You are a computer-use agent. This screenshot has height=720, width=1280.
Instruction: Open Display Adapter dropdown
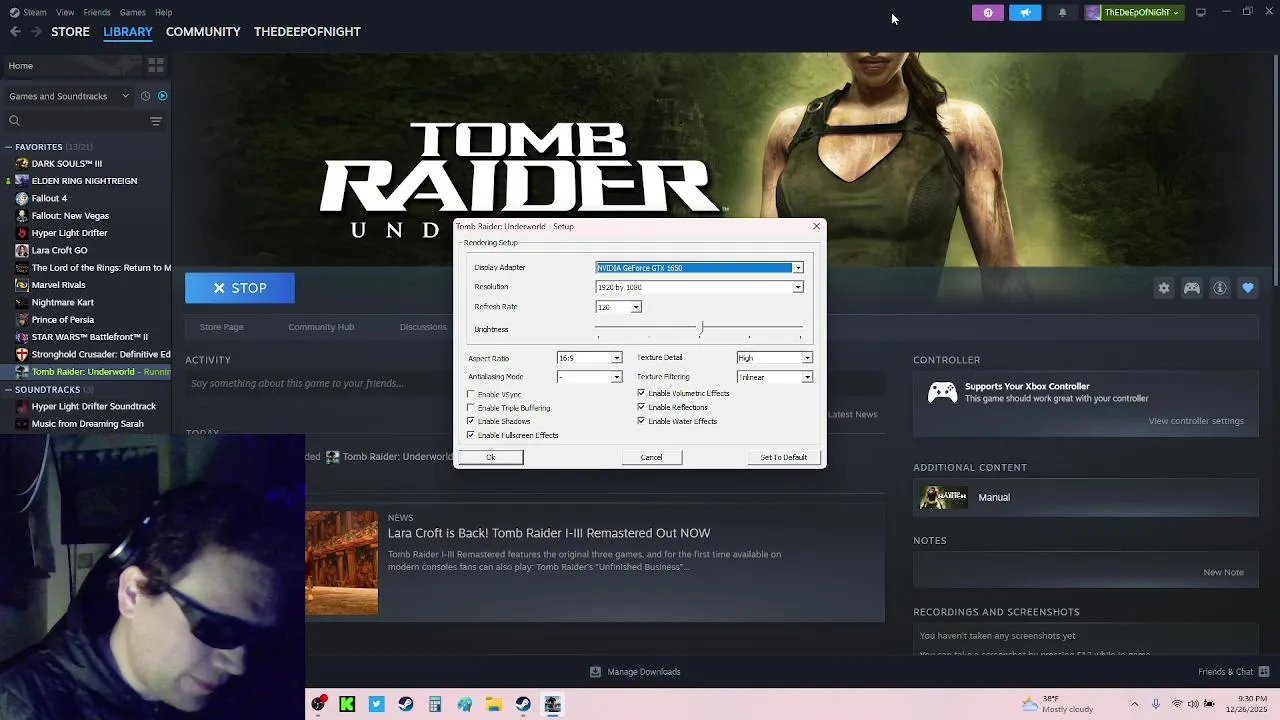coord(798,268)
